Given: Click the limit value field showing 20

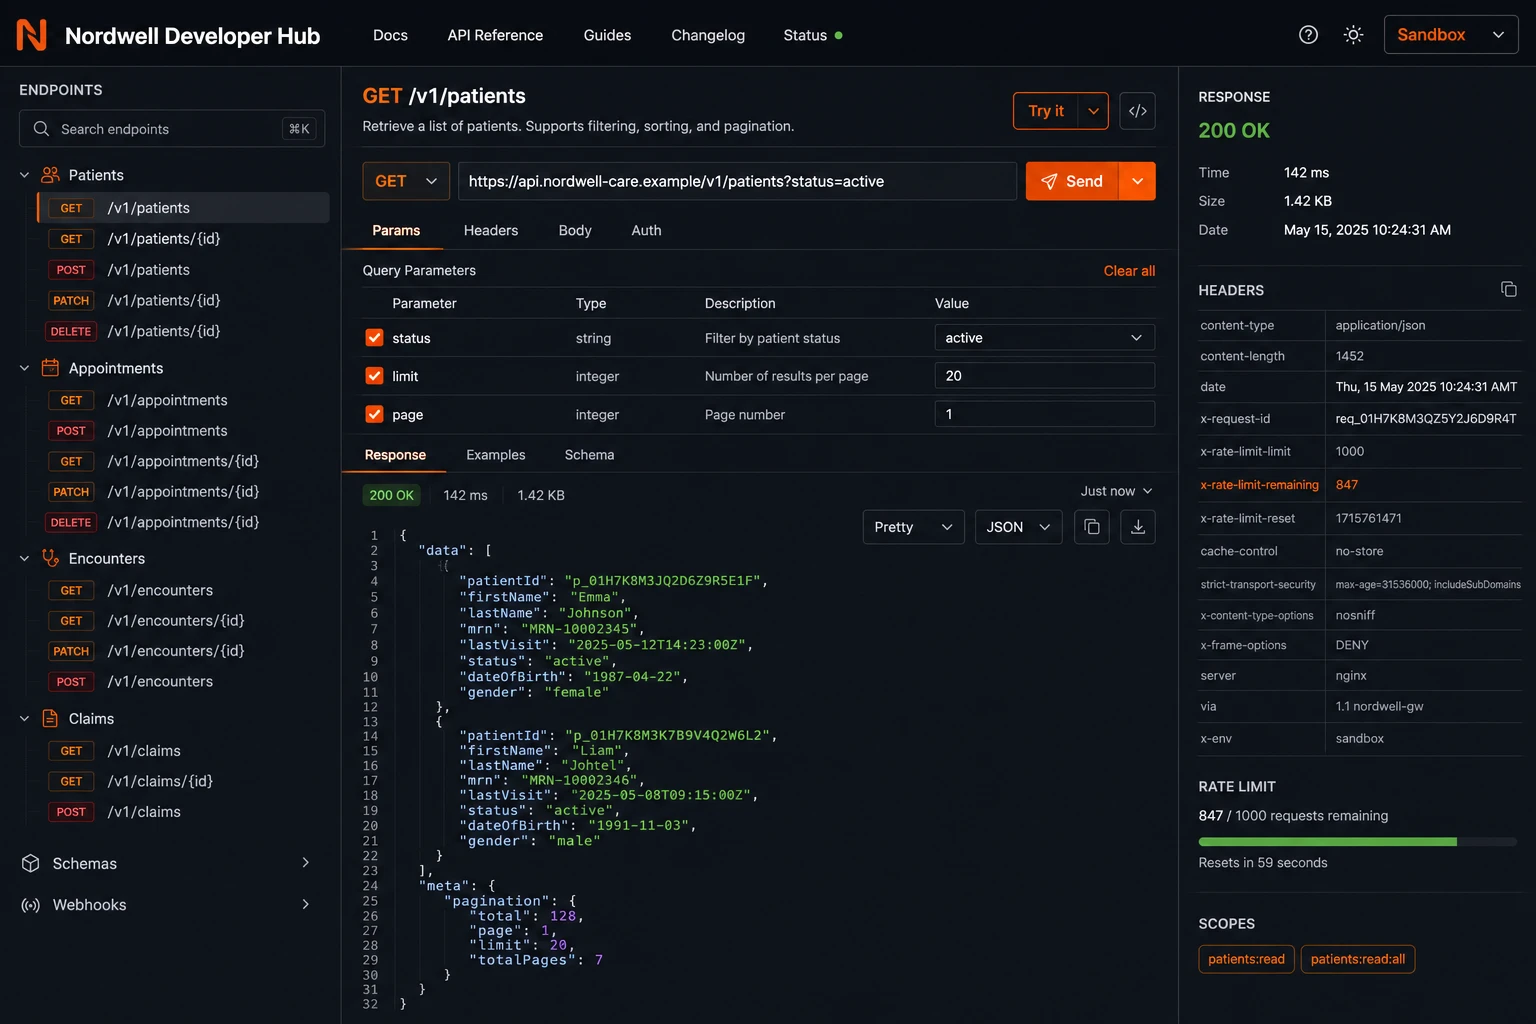Looking at the screenshot, I should point(1045,376).
